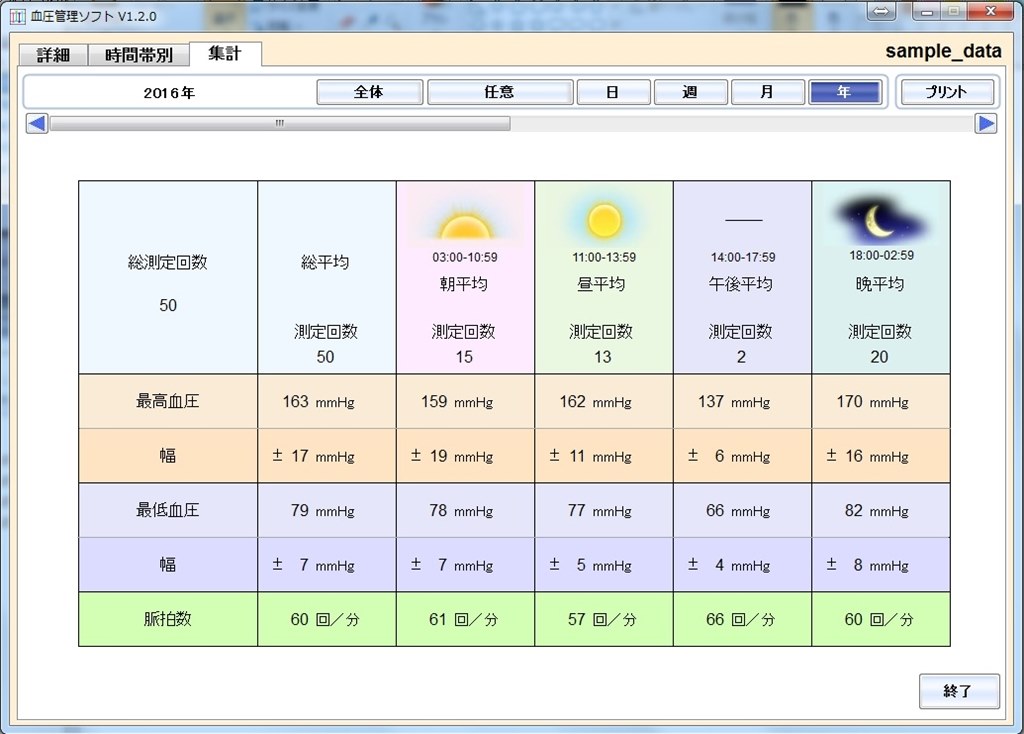Viewport: 1024px width, 734px height.
Task: Click the app icon in title bar
Action: [17, 16]
